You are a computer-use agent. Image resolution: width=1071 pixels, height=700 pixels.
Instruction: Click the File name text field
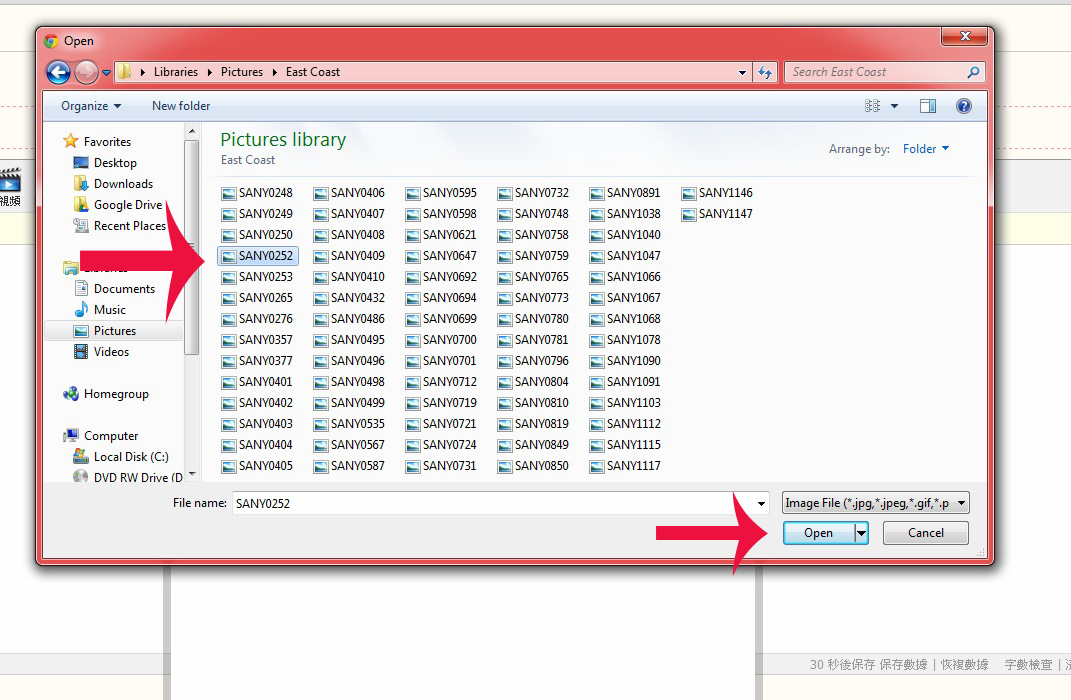tap(490, 503)
